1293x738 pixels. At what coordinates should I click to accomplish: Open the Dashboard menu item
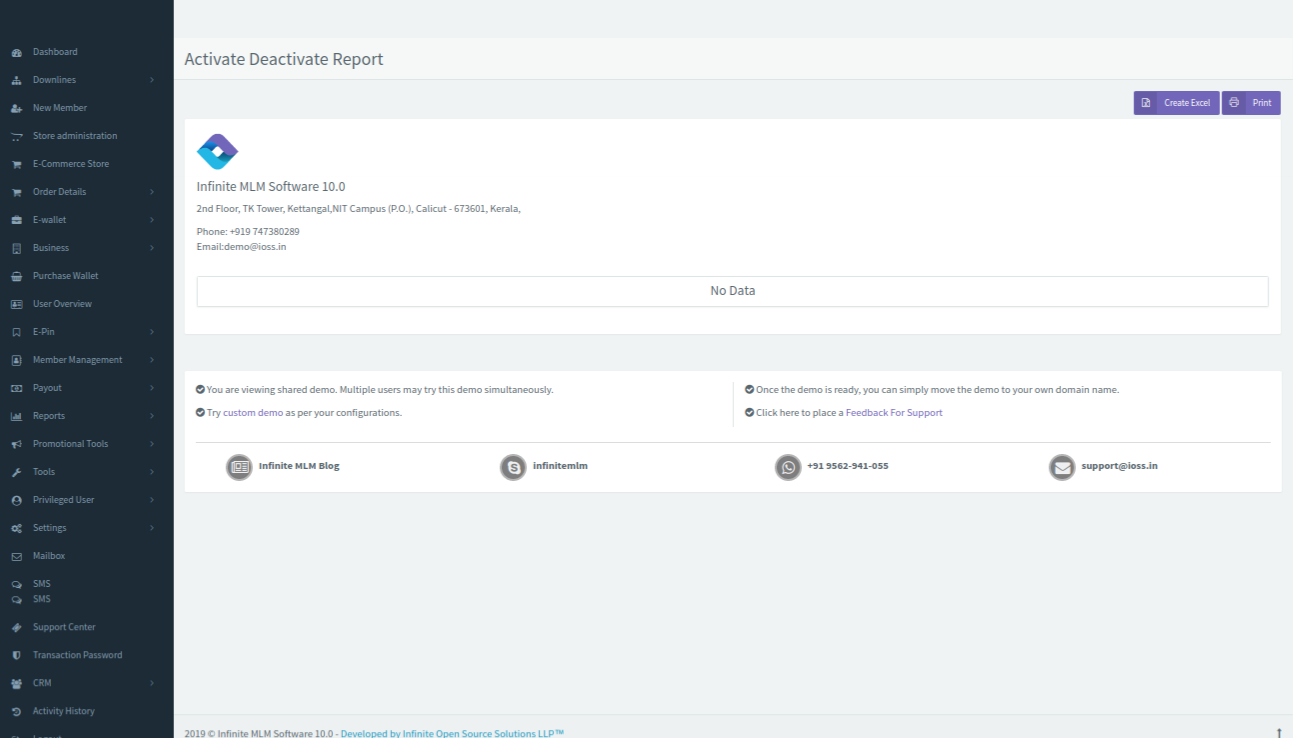coord(55,52)
